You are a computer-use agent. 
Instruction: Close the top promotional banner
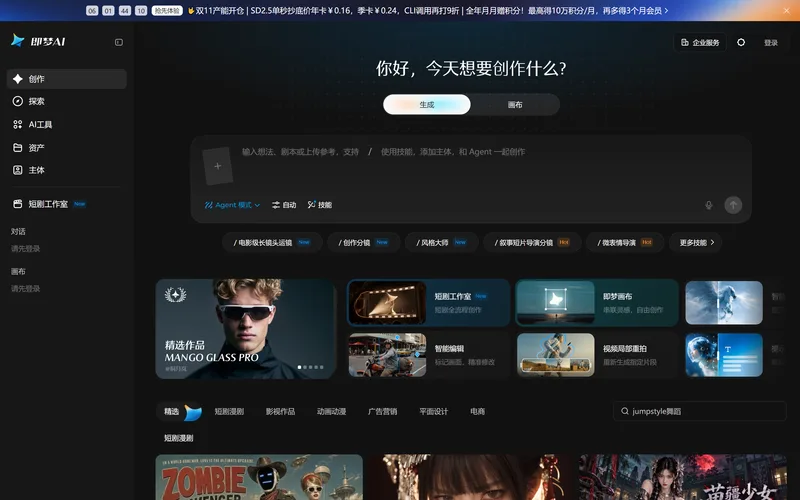pos(787,10)
